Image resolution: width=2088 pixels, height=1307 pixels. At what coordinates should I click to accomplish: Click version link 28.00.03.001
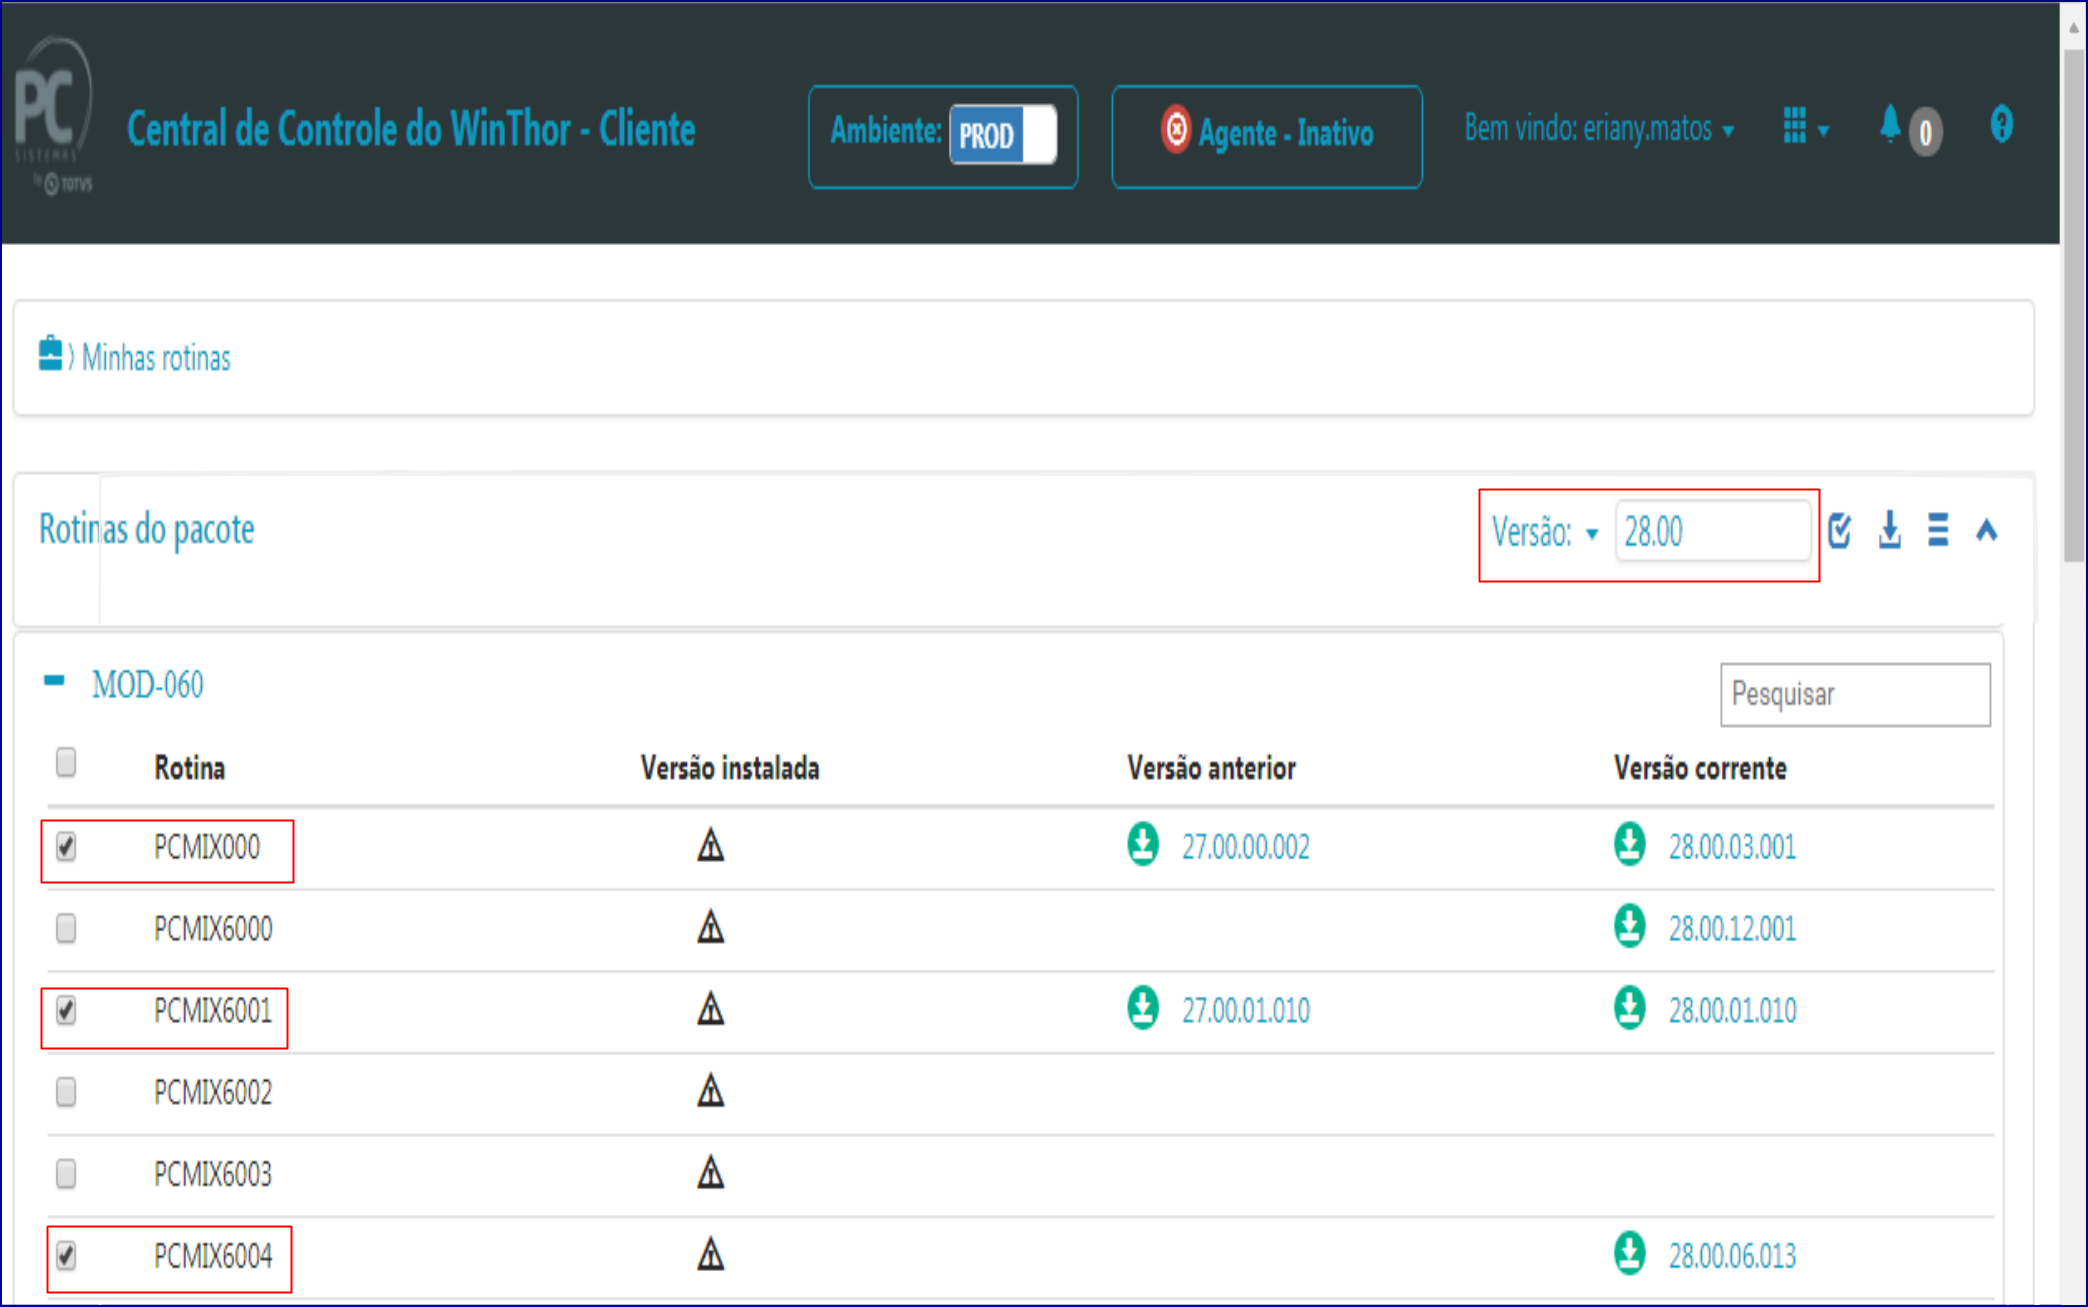(x=1732, y=848)
